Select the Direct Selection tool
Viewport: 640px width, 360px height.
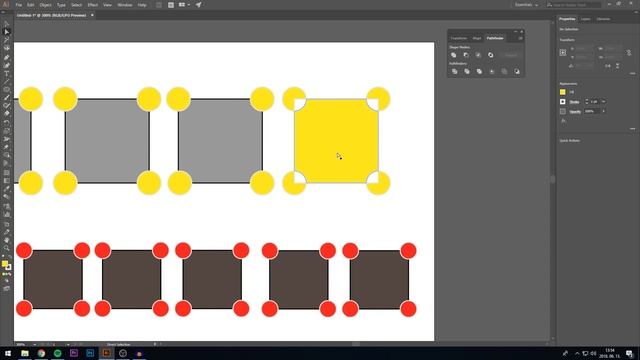7,32
